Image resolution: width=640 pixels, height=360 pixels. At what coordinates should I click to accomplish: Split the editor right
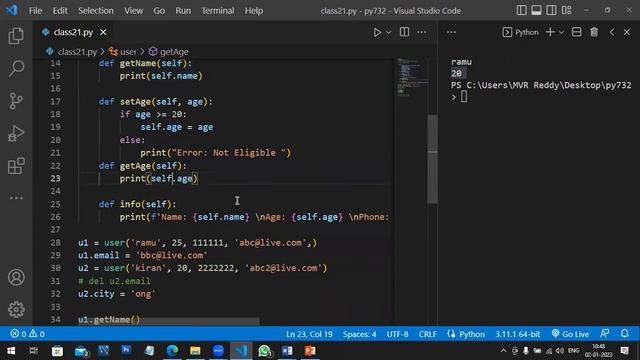404,32
